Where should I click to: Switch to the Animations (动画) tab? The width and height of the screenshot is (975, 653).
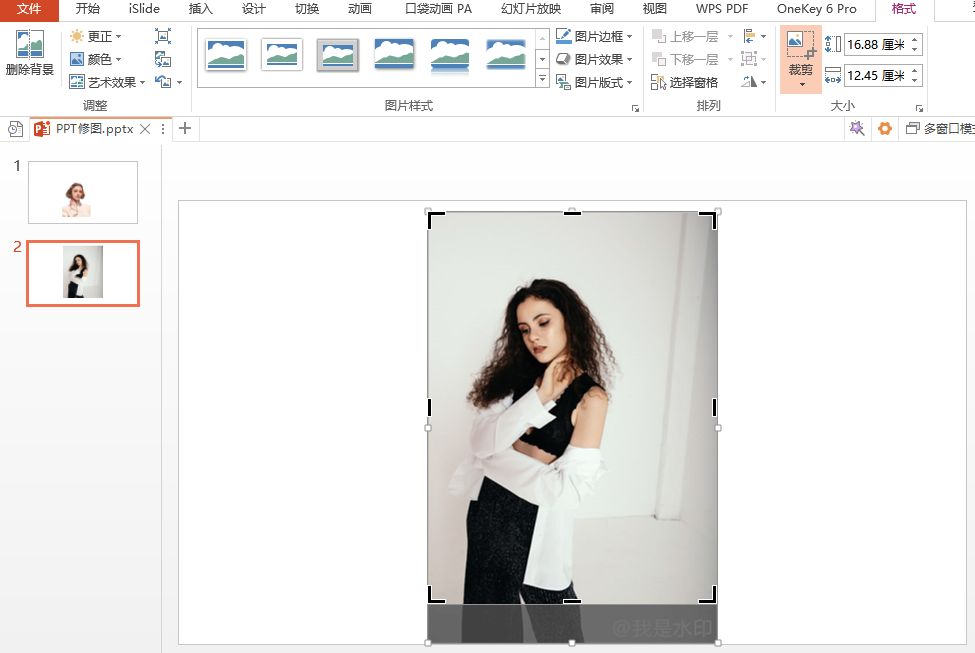coord(360,9)
